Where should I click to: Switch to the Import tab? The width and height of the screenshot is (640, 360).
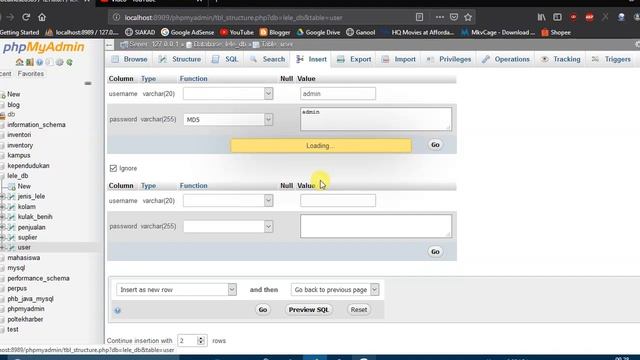399,59
